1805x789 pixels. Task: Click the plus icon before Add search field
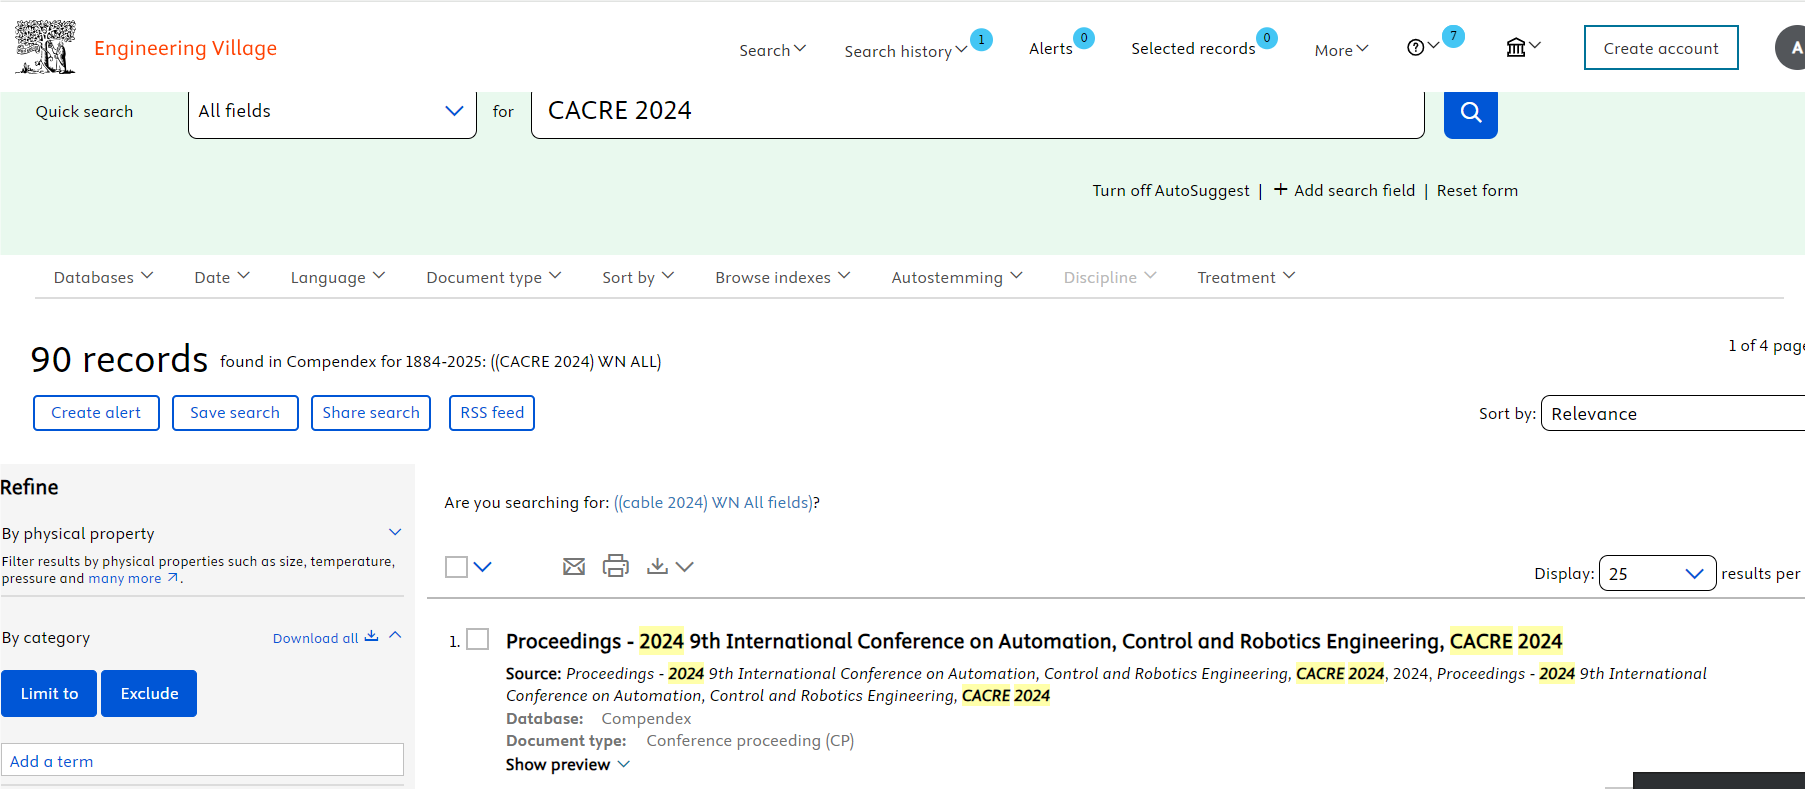pos(1280,189)
